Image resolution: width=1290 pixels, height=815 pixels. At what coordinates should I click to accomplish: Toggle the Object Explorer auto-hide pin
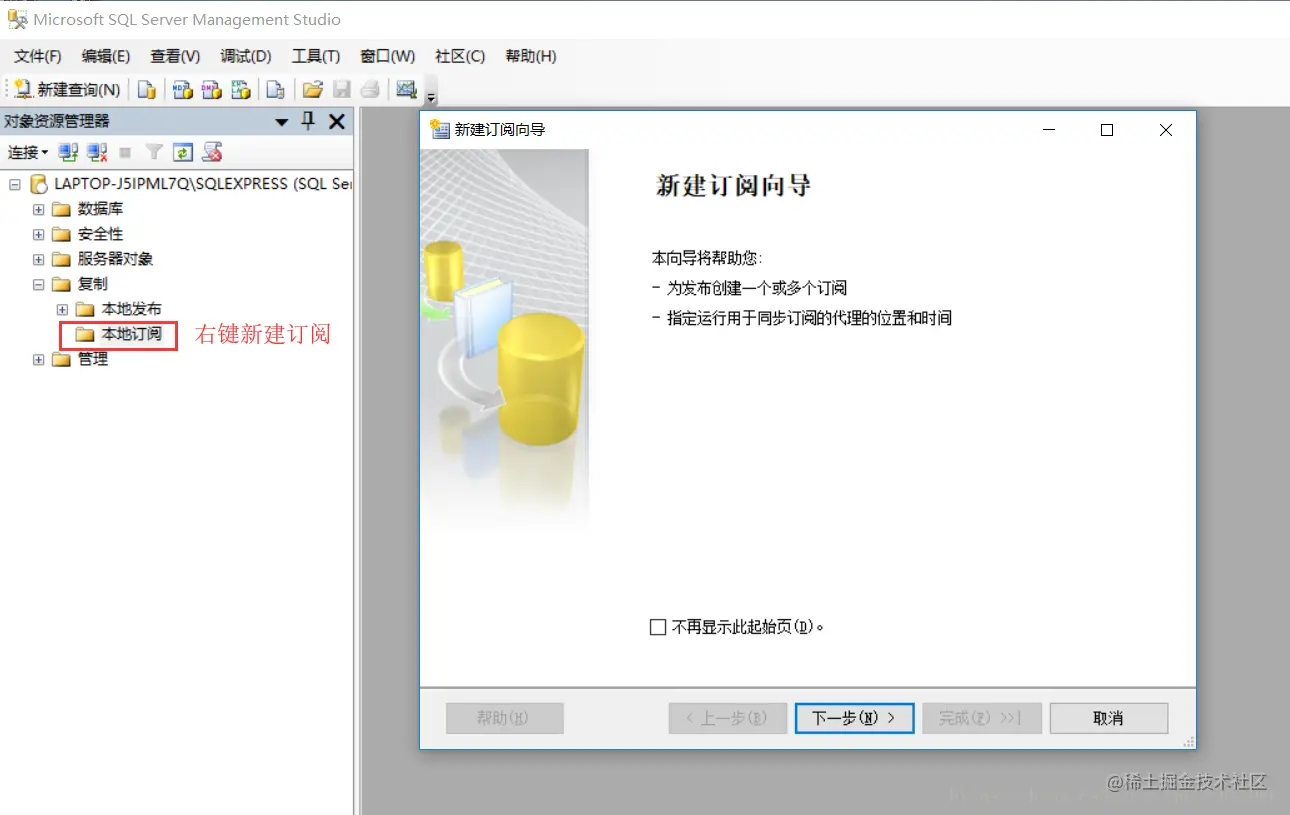coord(309,121)
